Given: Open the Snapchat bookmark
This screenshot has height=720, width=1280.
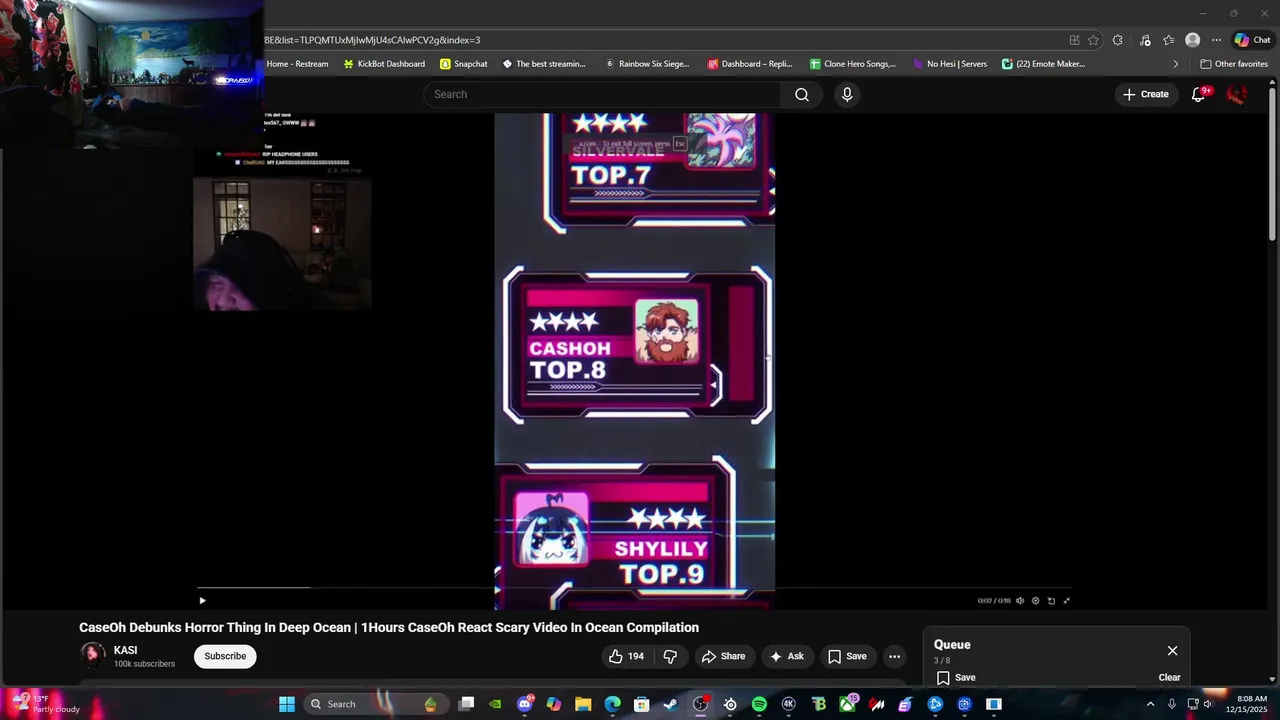Looking at the screenshot, I should [464, 64].
